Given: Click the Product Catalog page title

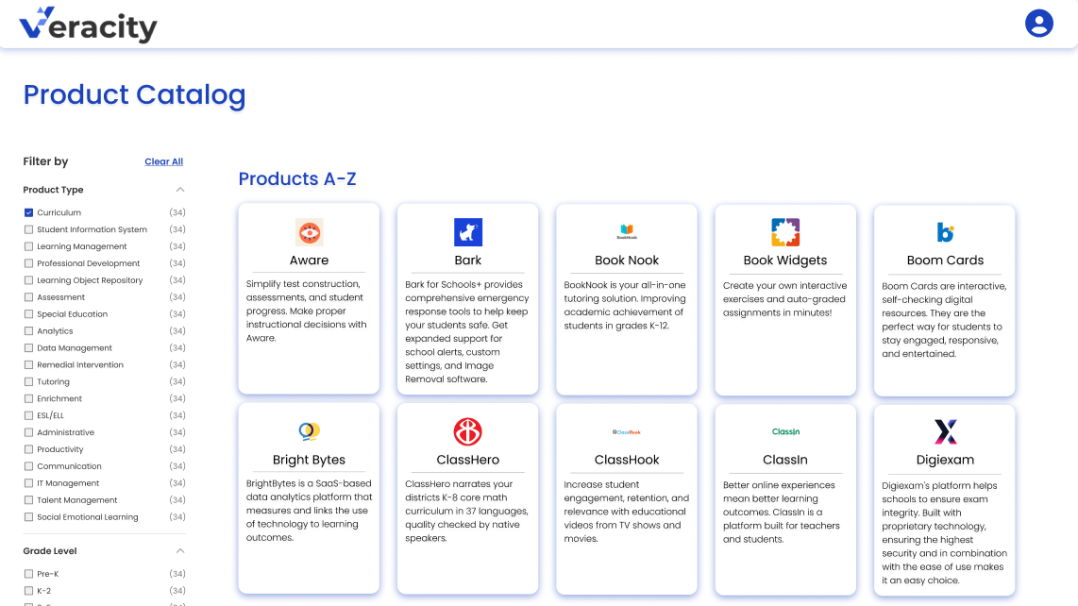Looking at the screenshot, I should tap(134, 95).
